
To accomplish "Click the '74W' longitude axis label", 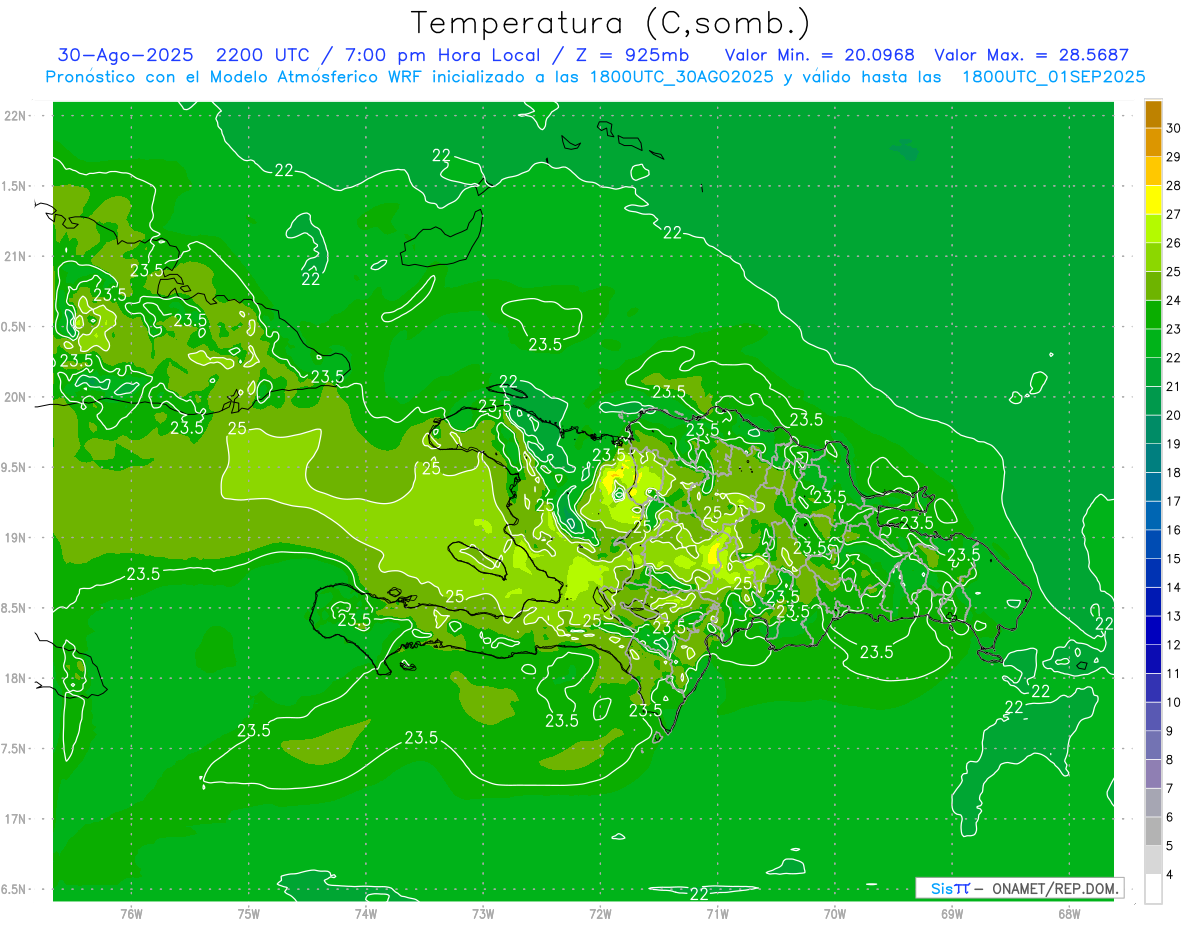I will tap(366, 913).
